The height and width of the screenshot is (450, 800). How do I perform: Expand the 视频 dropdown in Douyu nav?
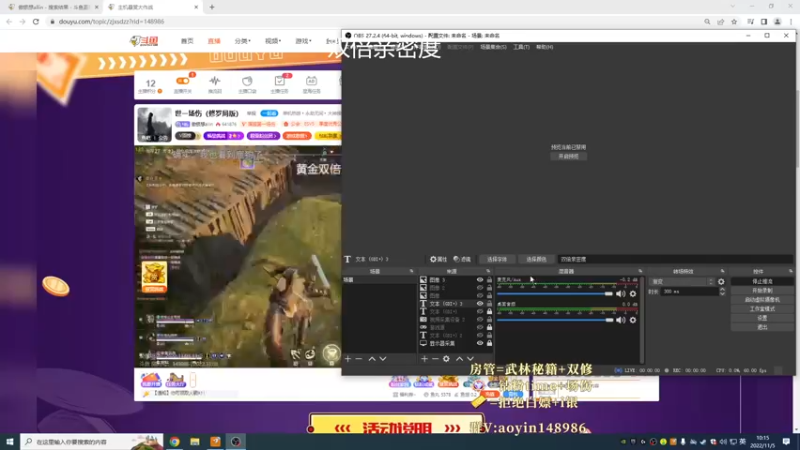(x=272, y=41)
